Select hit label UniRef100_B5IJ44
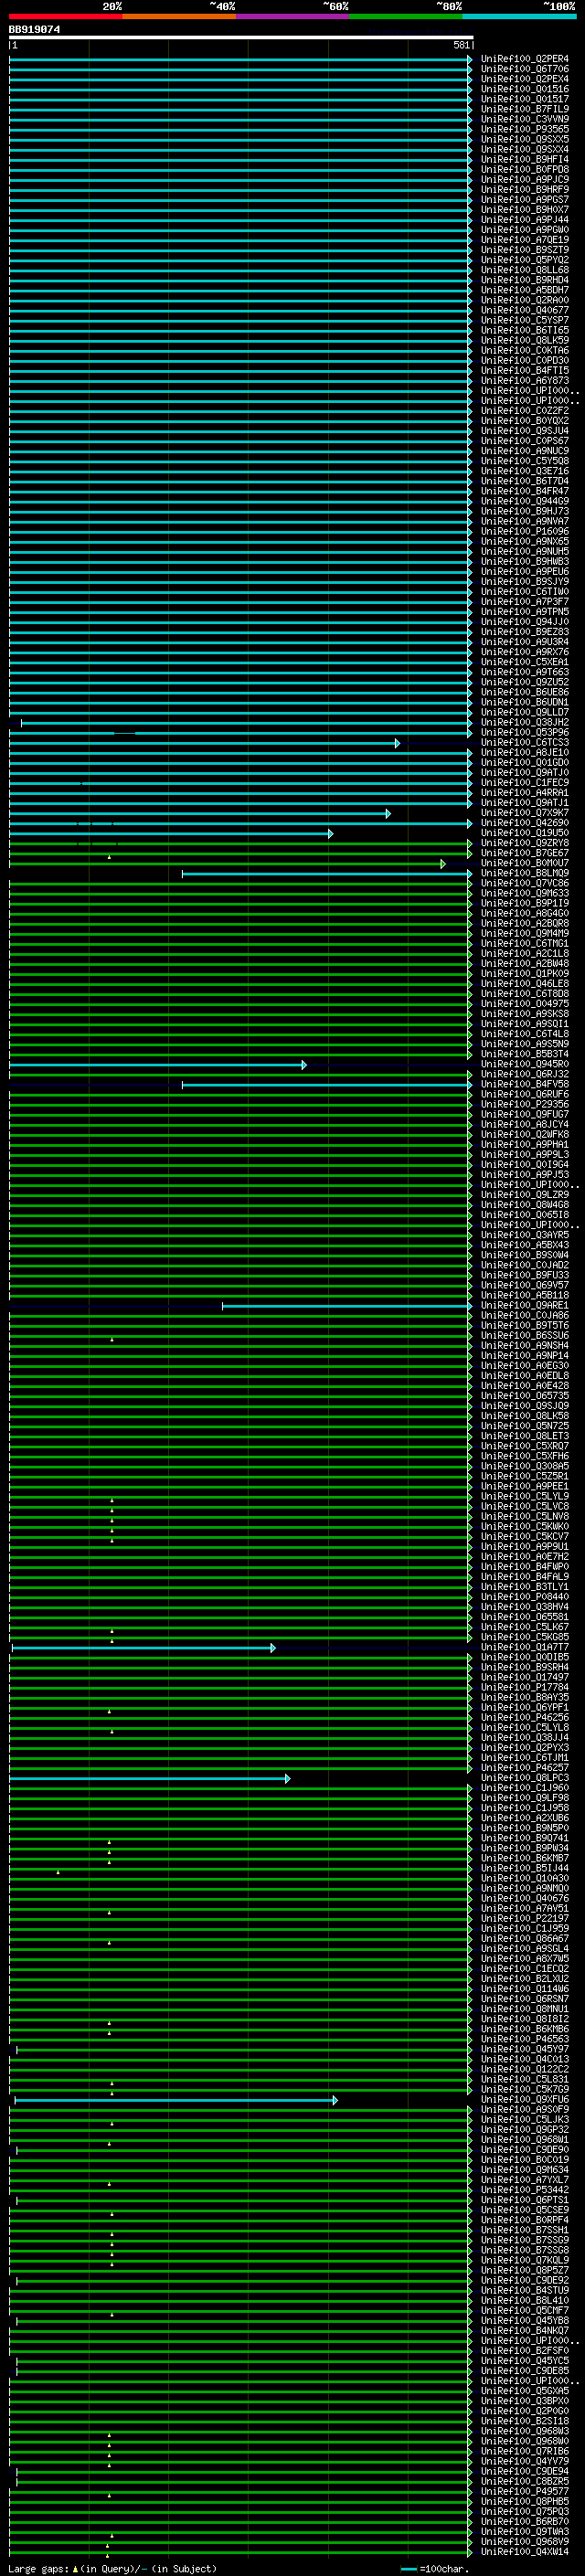Screen dimensions: 585x2576 coord(524,1868)
